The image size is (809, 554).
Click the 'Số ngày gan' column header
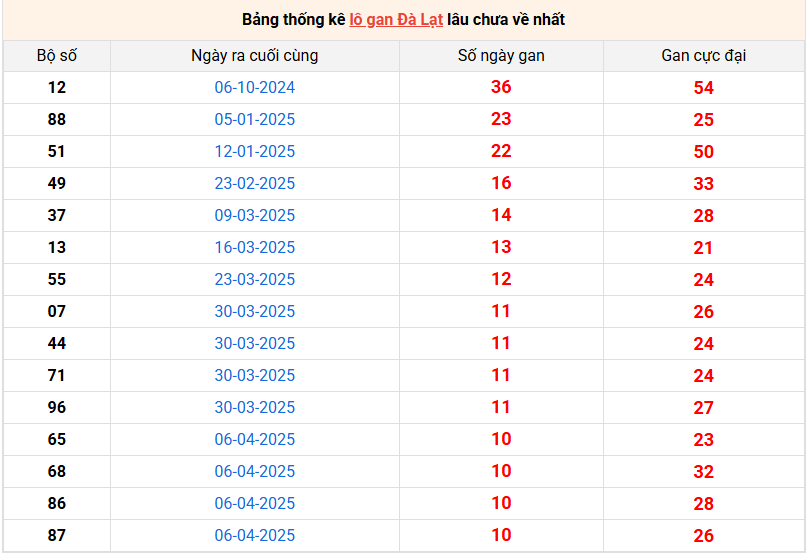coord(501,56)
